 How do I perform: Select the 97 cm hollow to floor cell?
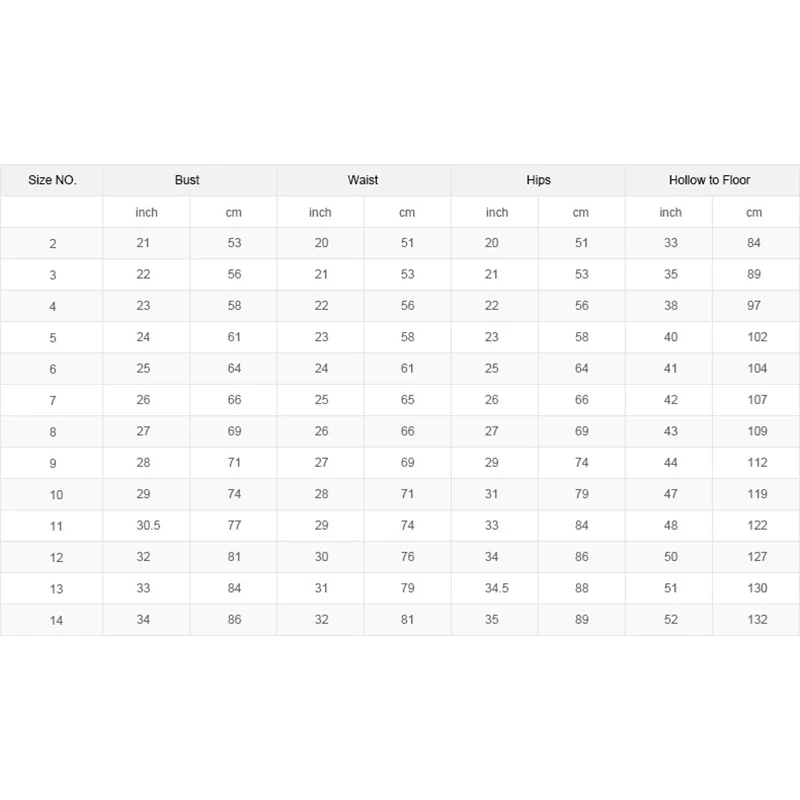[754, 305]
